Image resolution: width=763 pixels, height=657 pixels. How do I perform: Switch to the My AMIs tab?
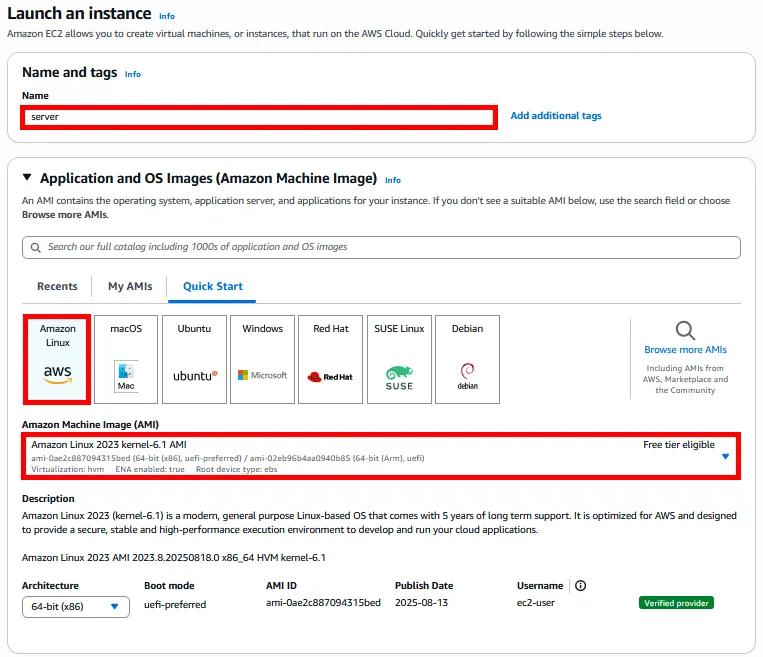click(130, 286)
